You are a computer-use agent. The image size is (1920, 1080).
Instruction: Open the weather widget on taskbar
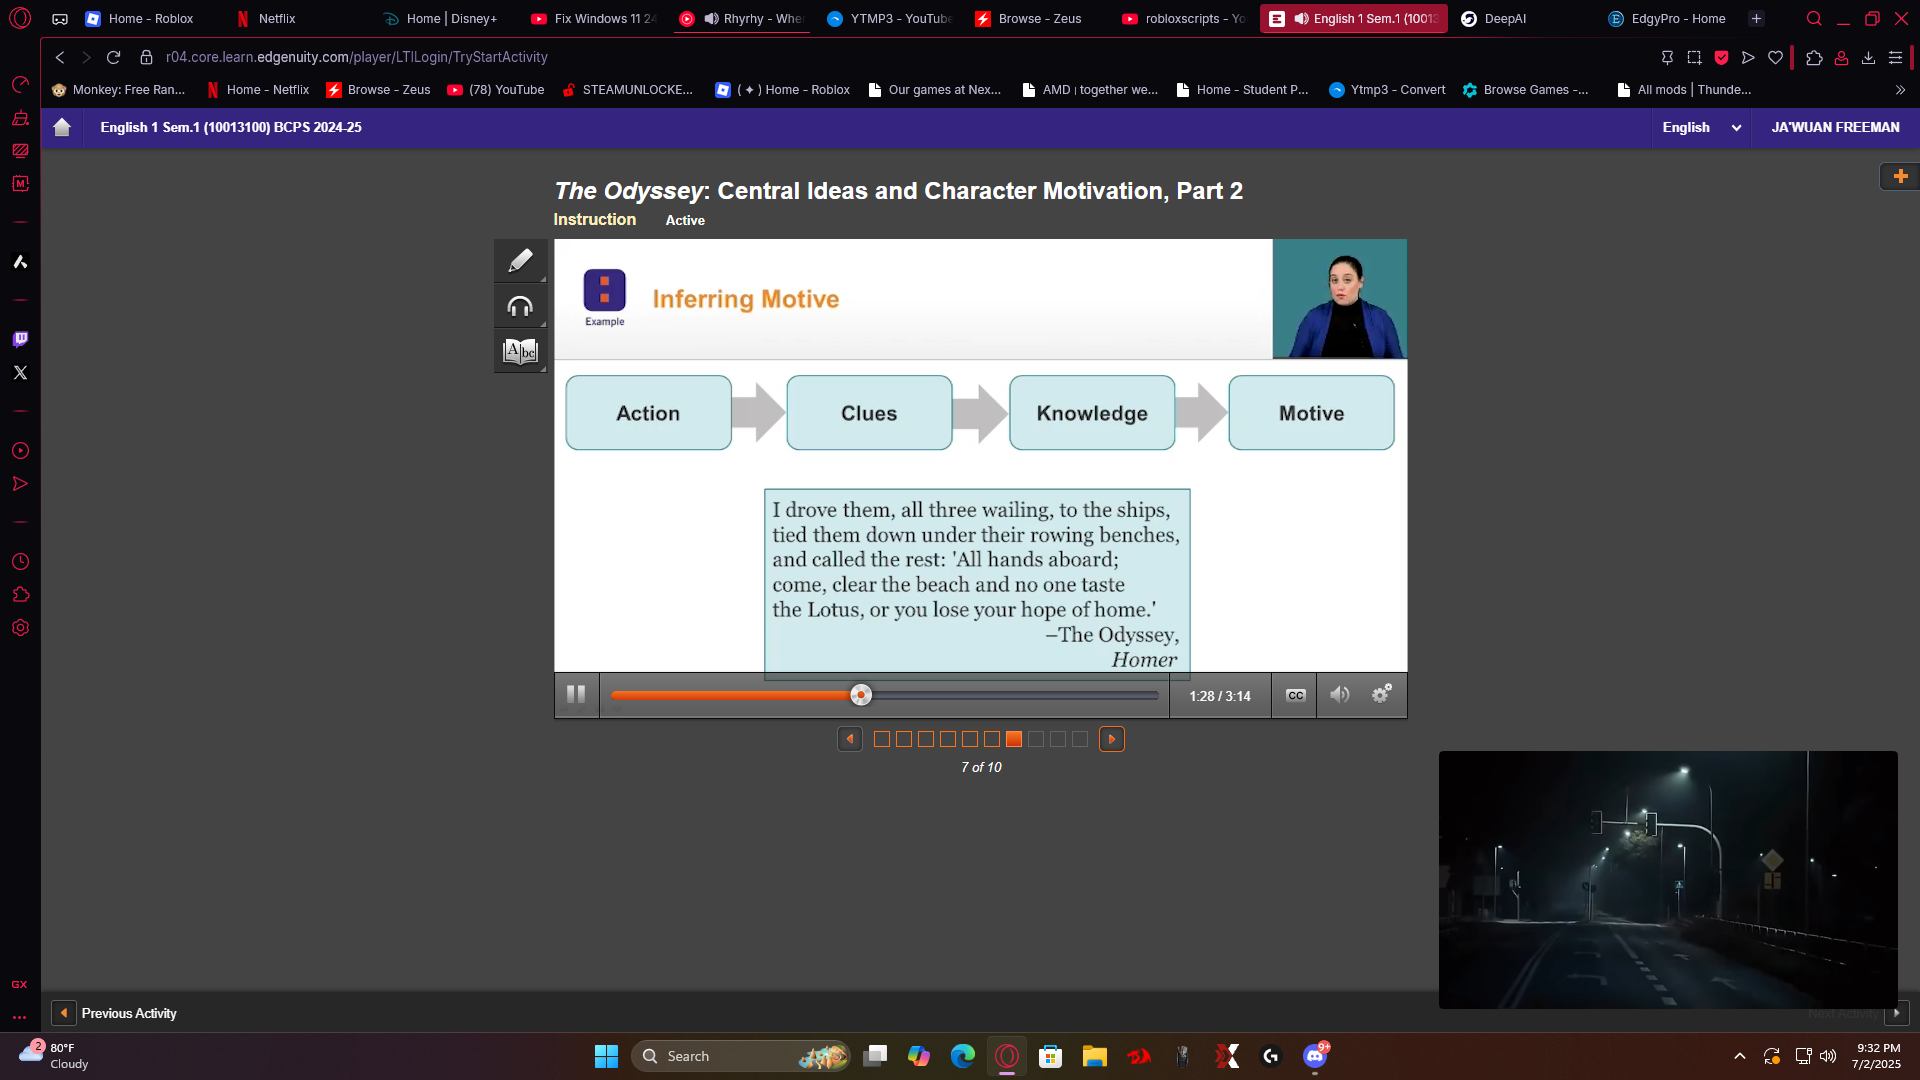(x=55, y=1056)
